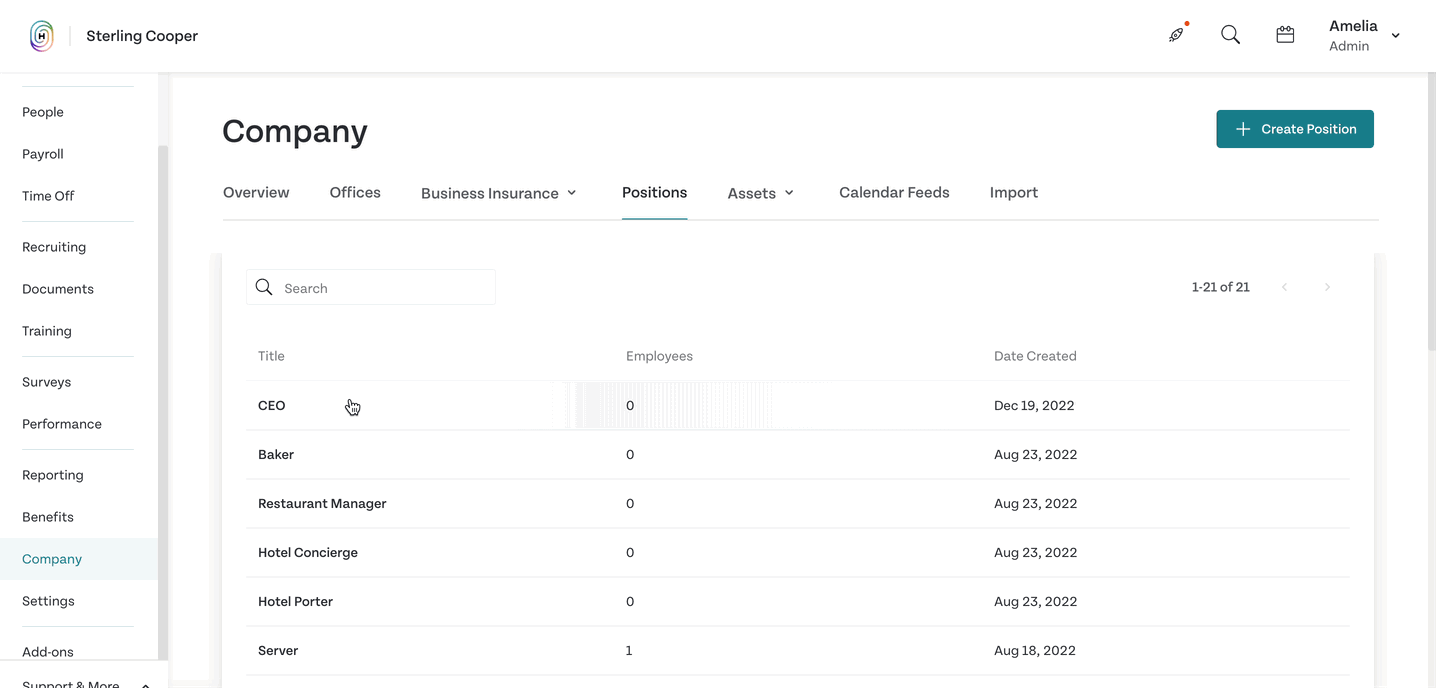Expand the Assets tab dropdown
1436x688 pixels.
pos(761,193)
